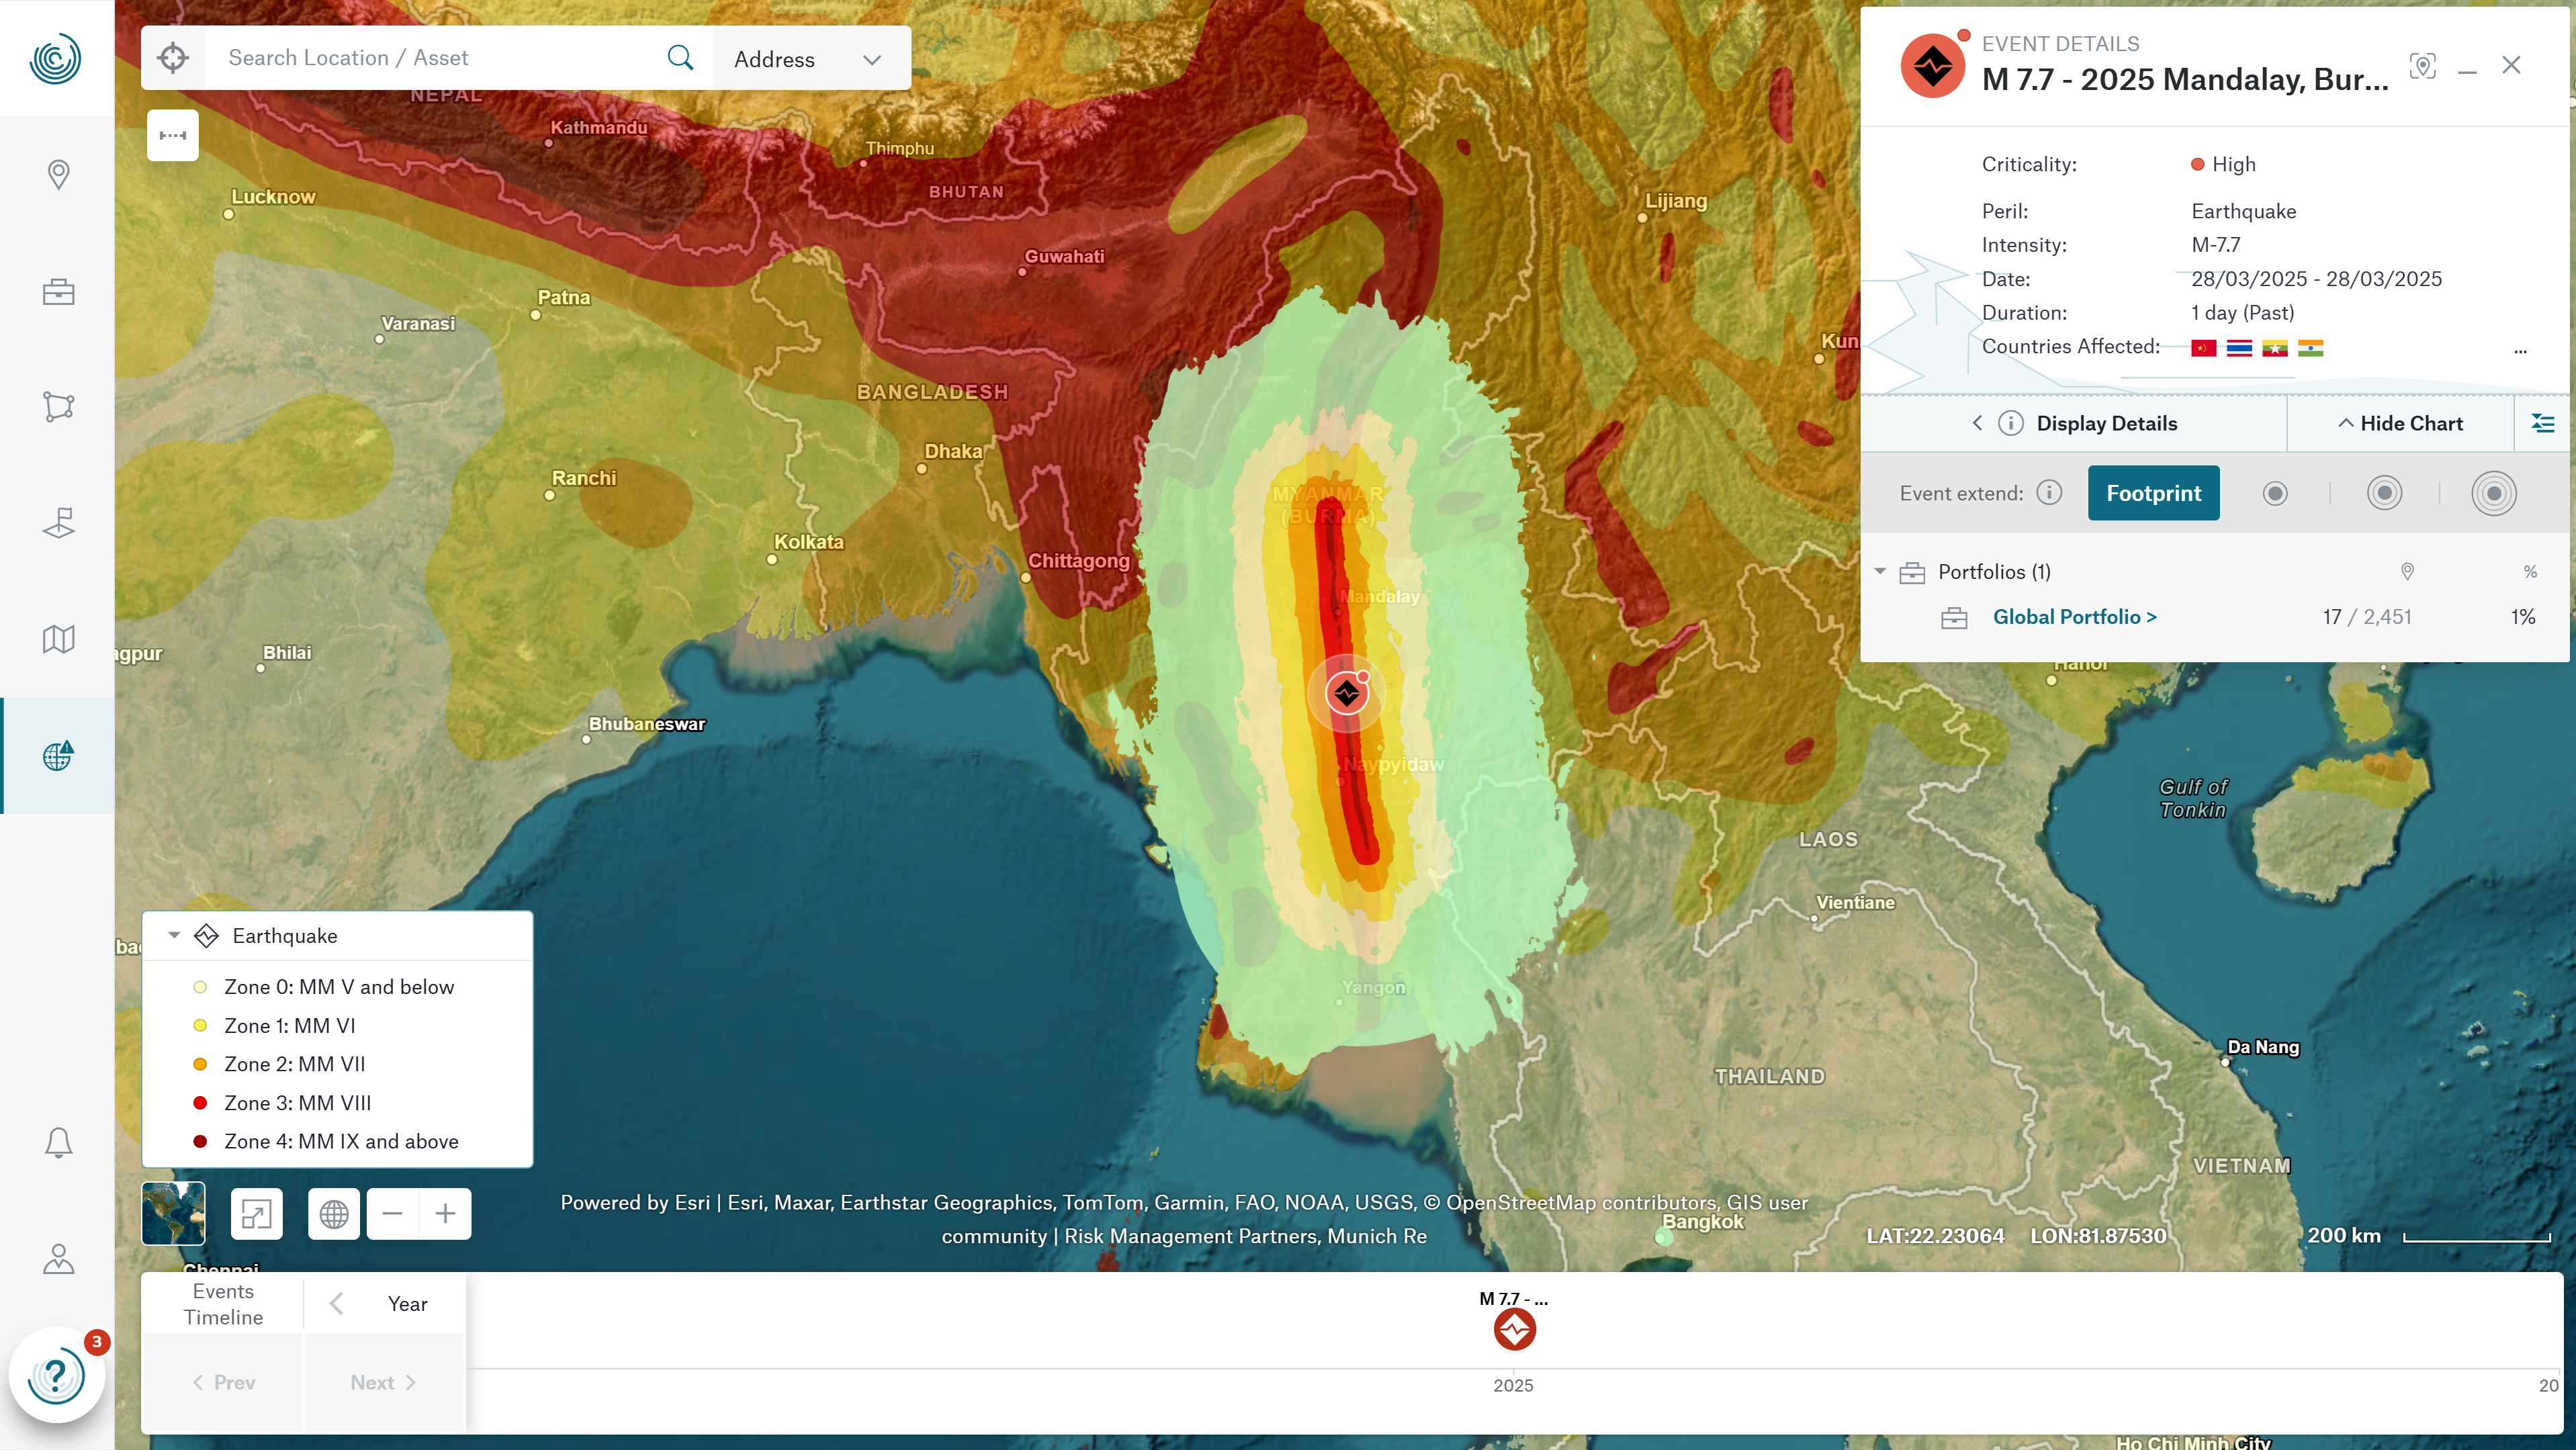Click the Year timeline back chevron
2576x1450 pixels.
337,1304
